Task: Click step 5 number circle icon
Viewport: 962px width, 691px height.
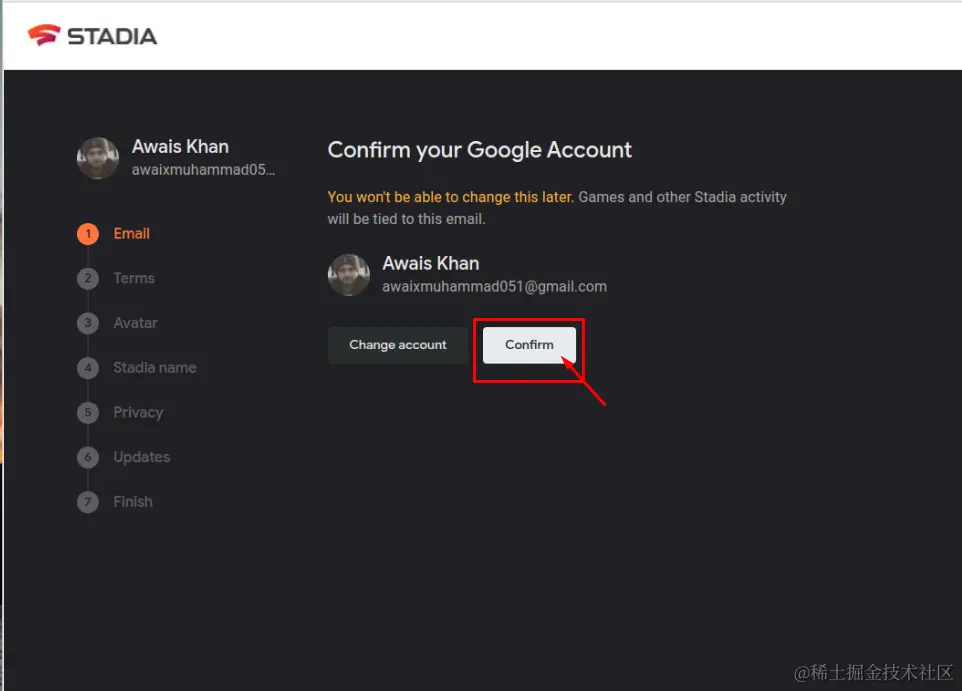Action: click(x=88, y=413)
